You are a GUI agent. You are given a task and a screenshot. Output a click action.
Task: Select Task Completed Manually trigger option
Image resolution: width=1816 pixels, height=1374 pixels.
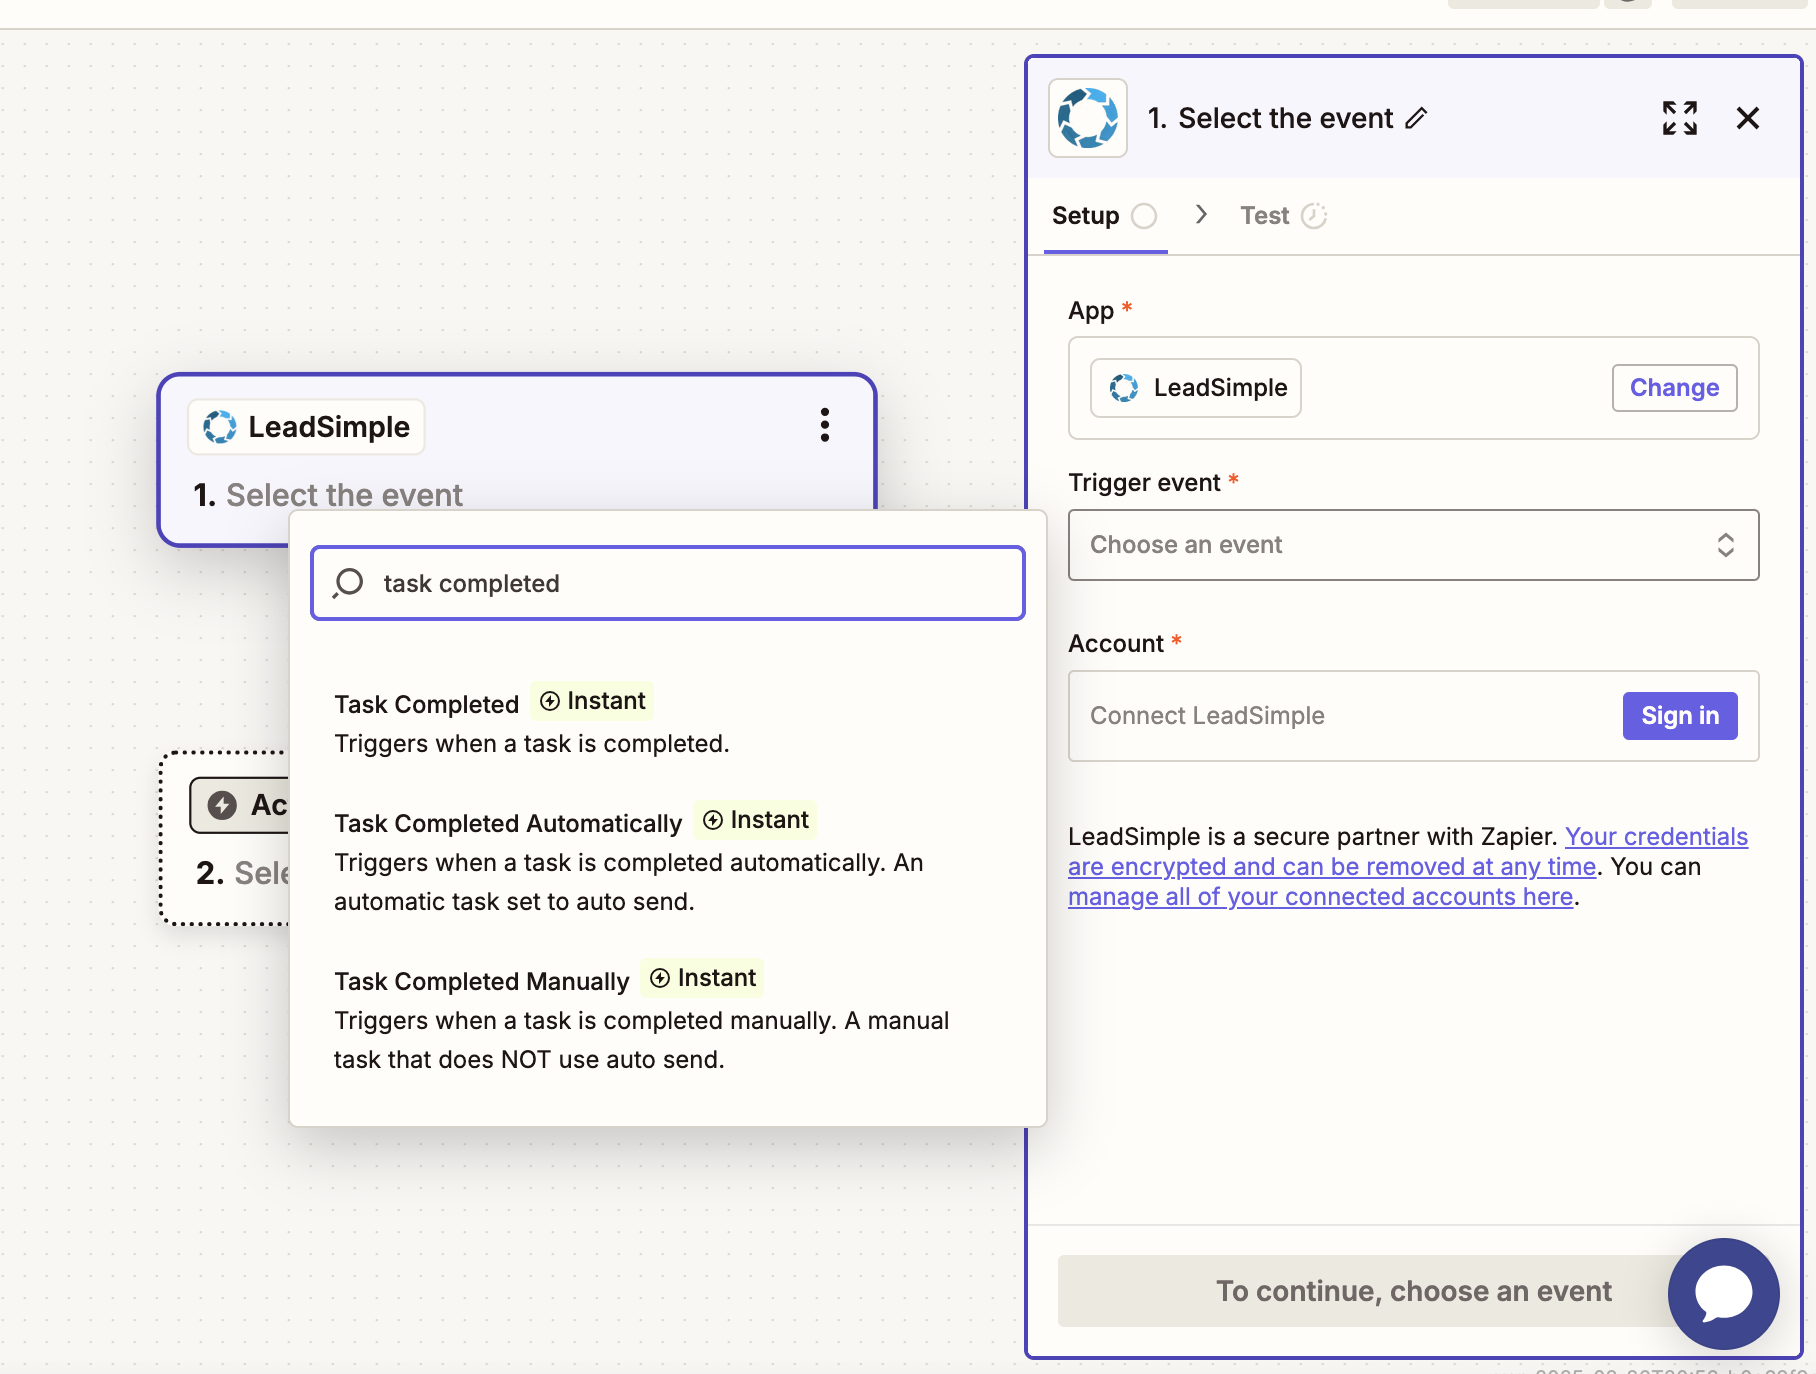point(668,1019)
